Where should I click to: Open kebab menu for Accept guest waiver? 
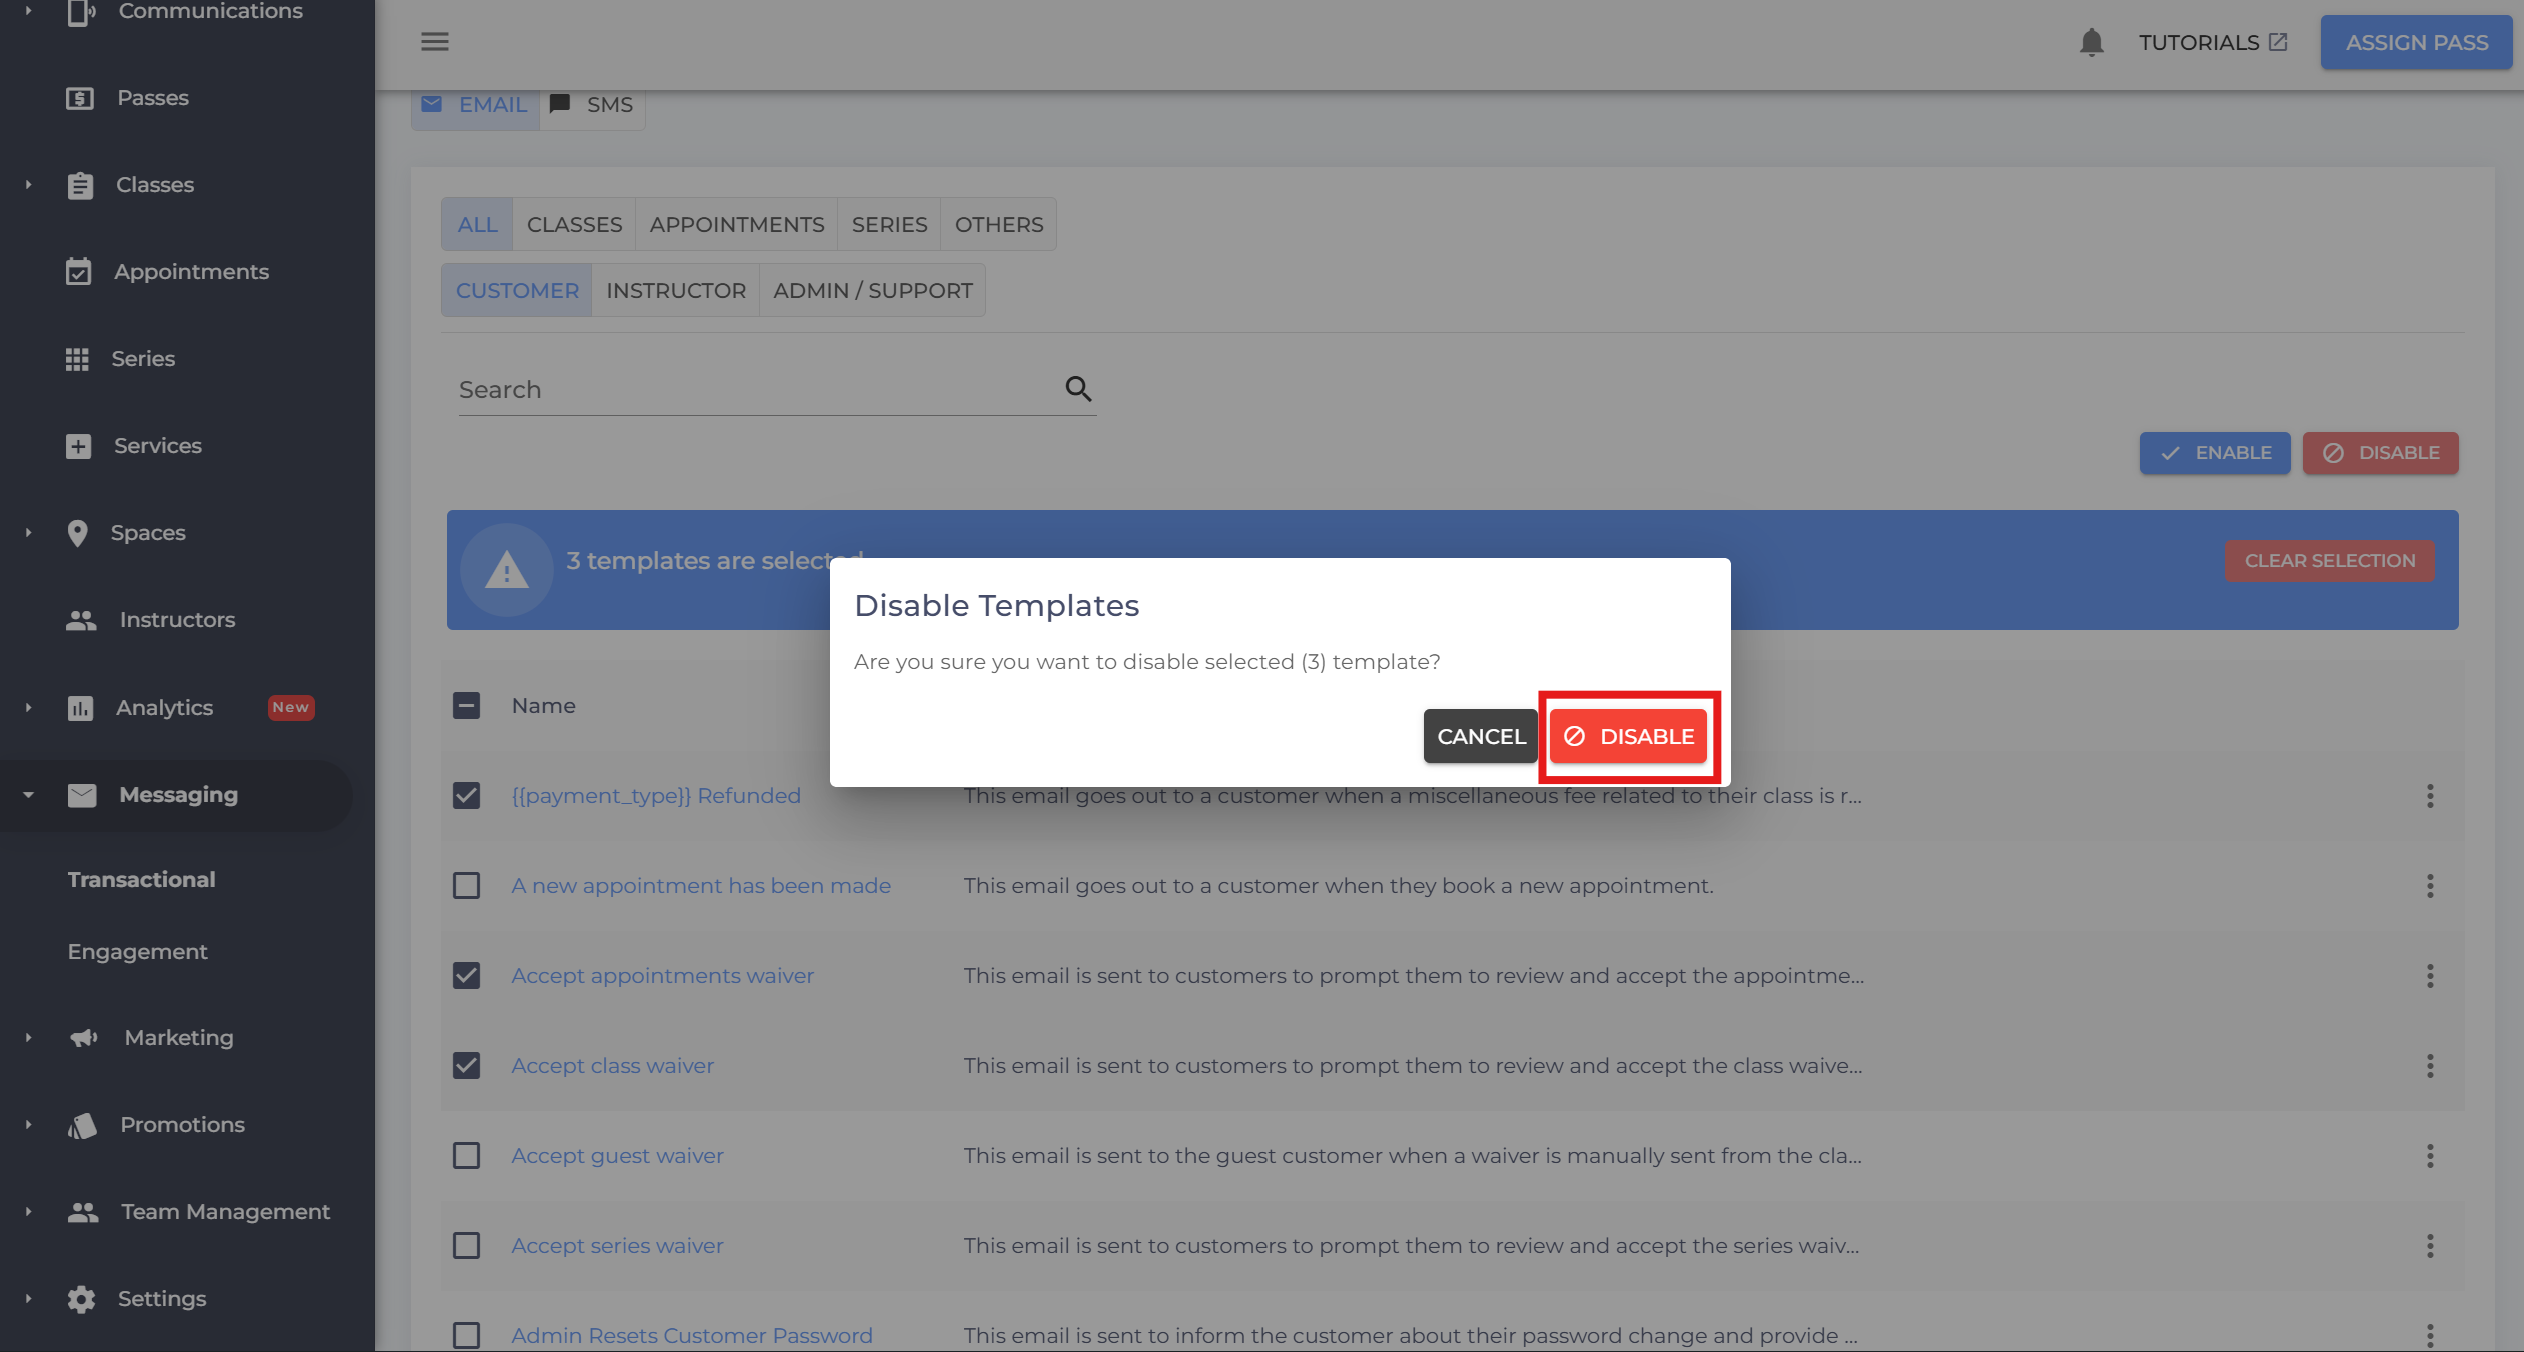coord(2429,1156)
